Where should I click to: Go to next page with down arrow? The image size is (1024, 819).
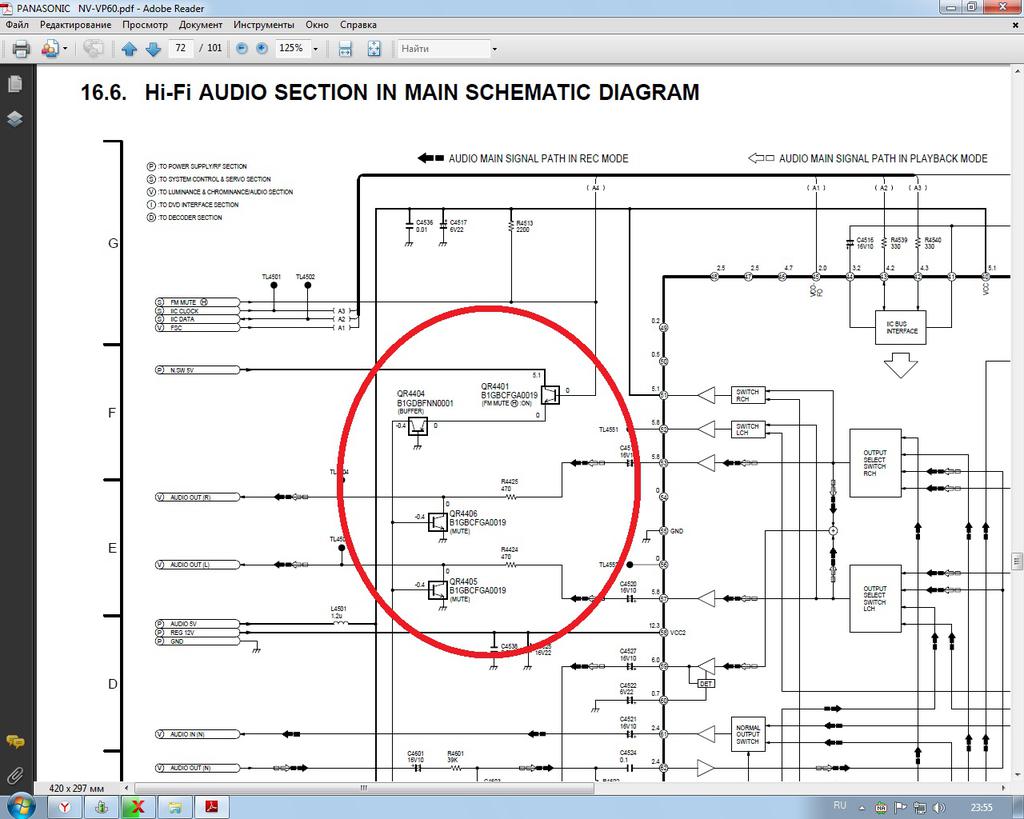(153, 48)
